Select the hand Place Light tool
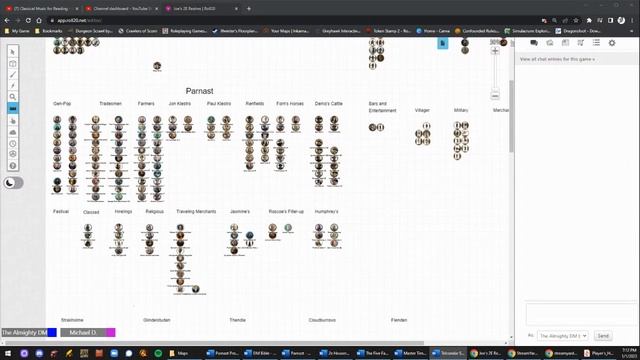Viewport: 640px width, 360px height. [x=13, y=121]
